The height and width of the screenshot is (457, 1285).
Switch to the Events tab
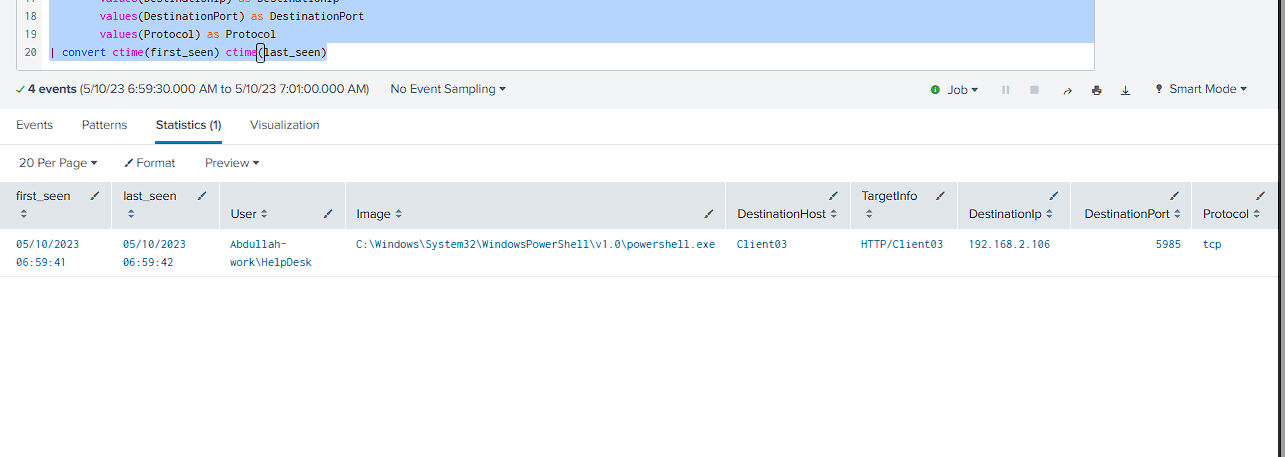34,125
